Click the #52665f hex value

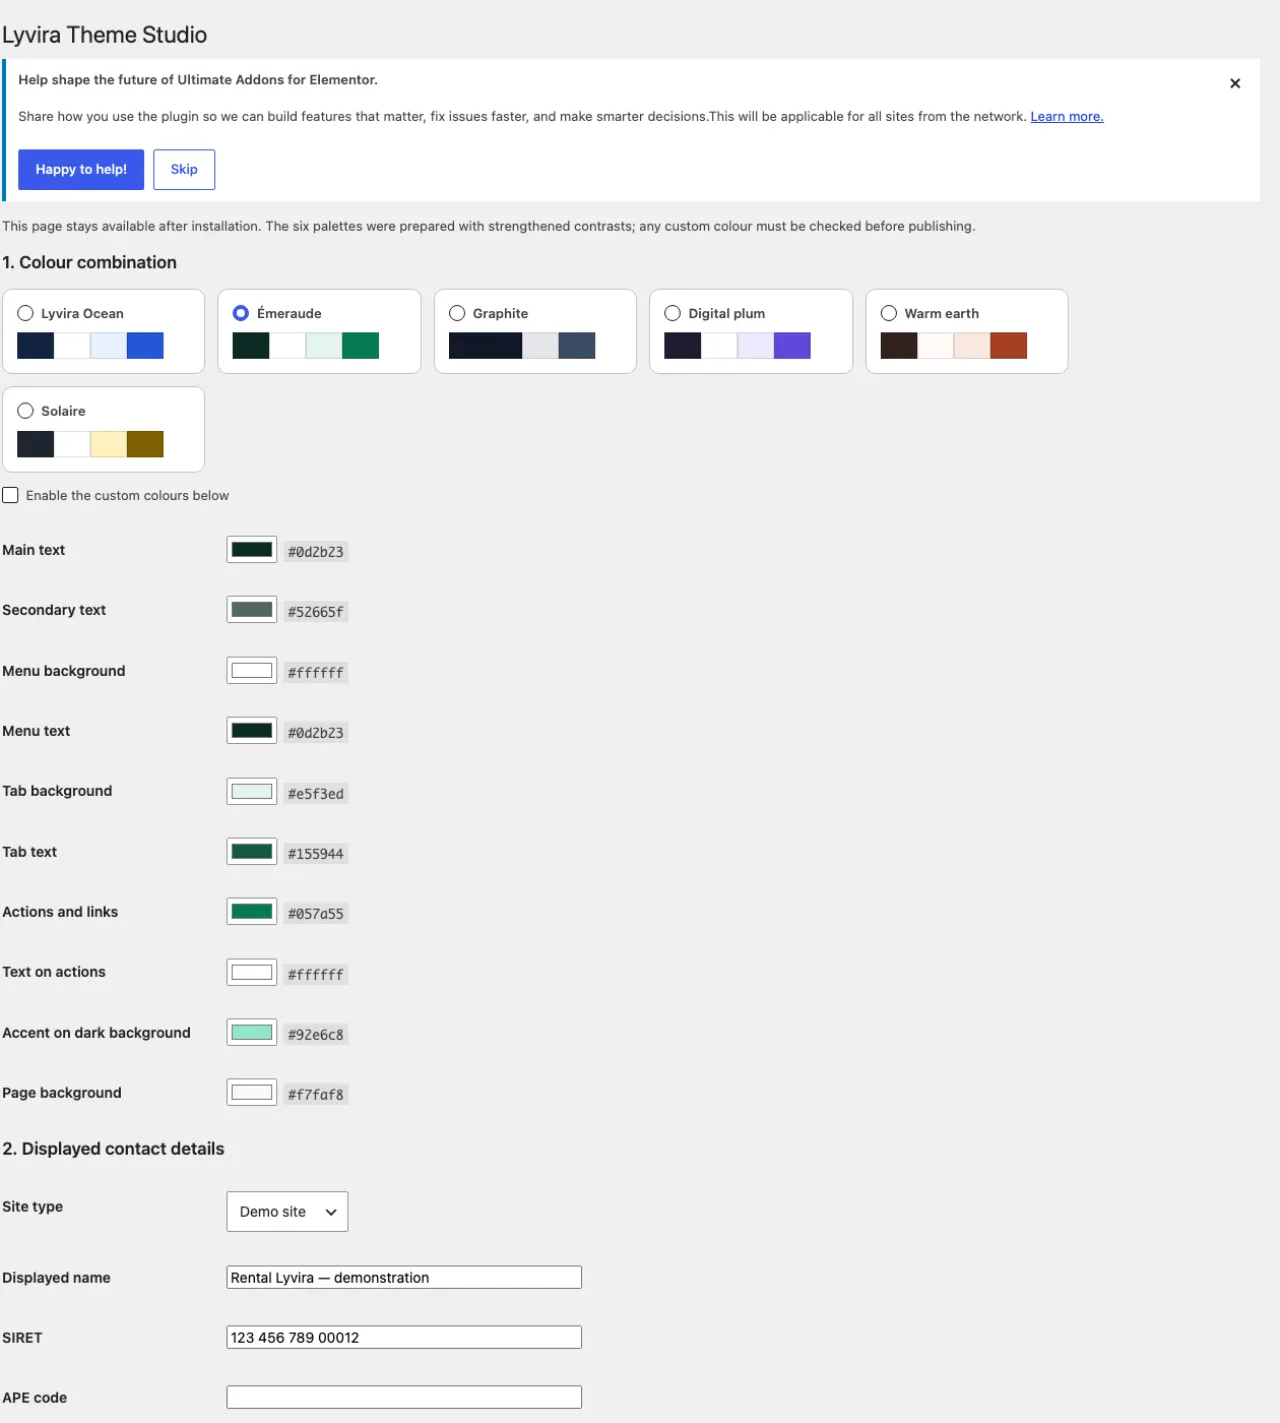pyautogui.click(x=316, y=612)
